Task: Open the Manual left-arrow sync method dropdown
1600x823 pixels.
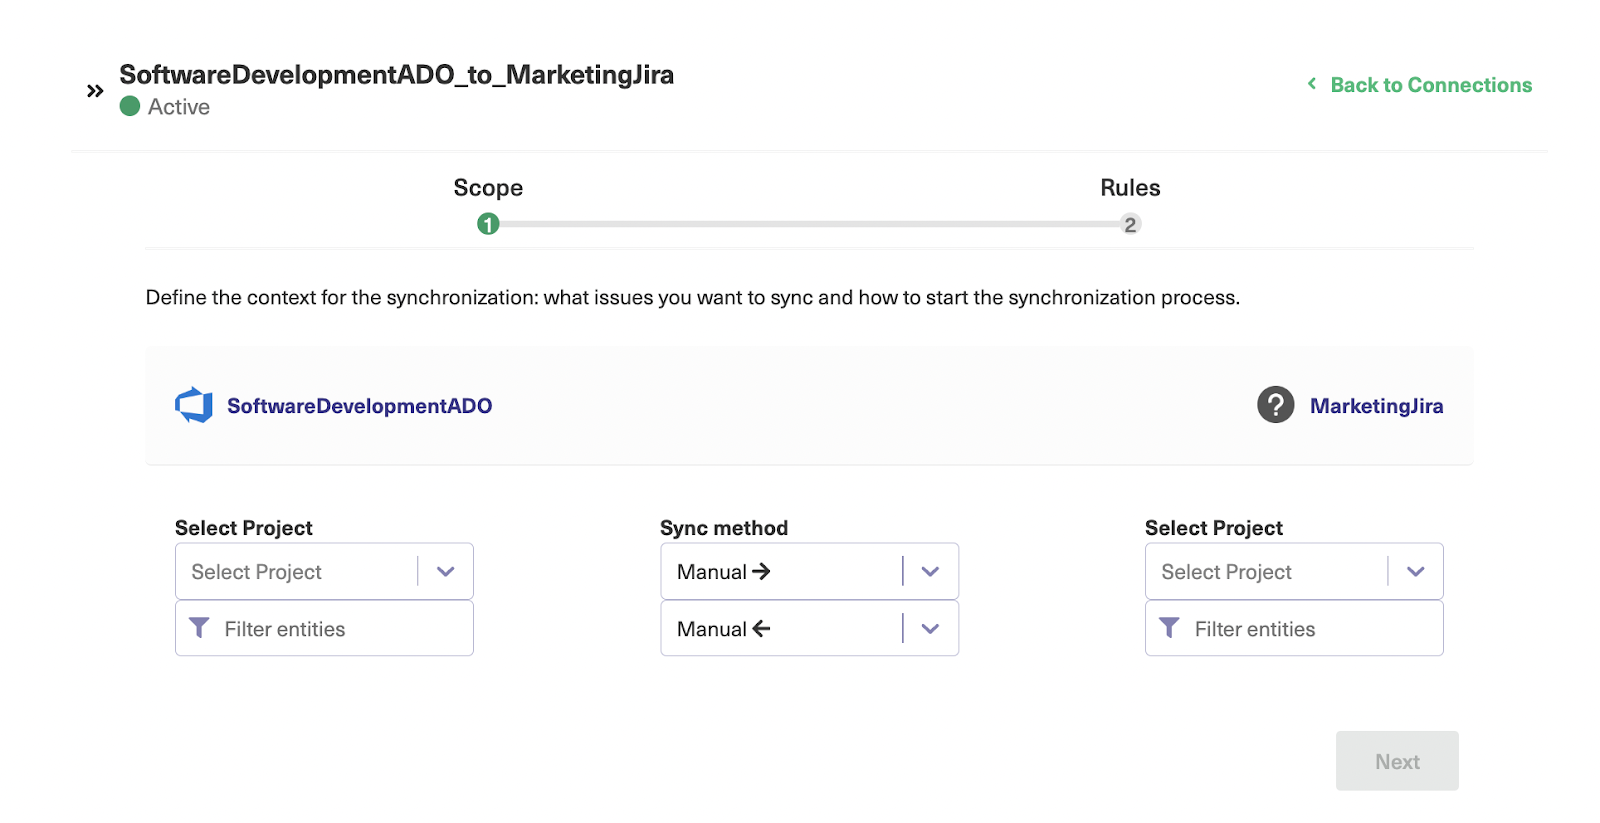Action: click(809, 628)
